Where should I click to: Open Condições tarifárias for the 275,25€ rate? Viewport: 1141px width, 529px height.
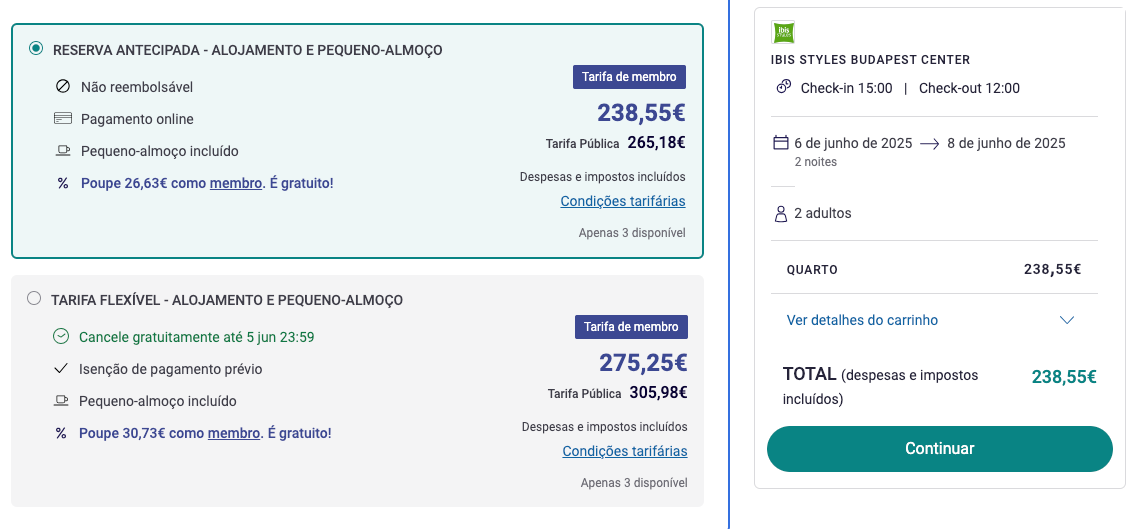(x=625, y=451)
